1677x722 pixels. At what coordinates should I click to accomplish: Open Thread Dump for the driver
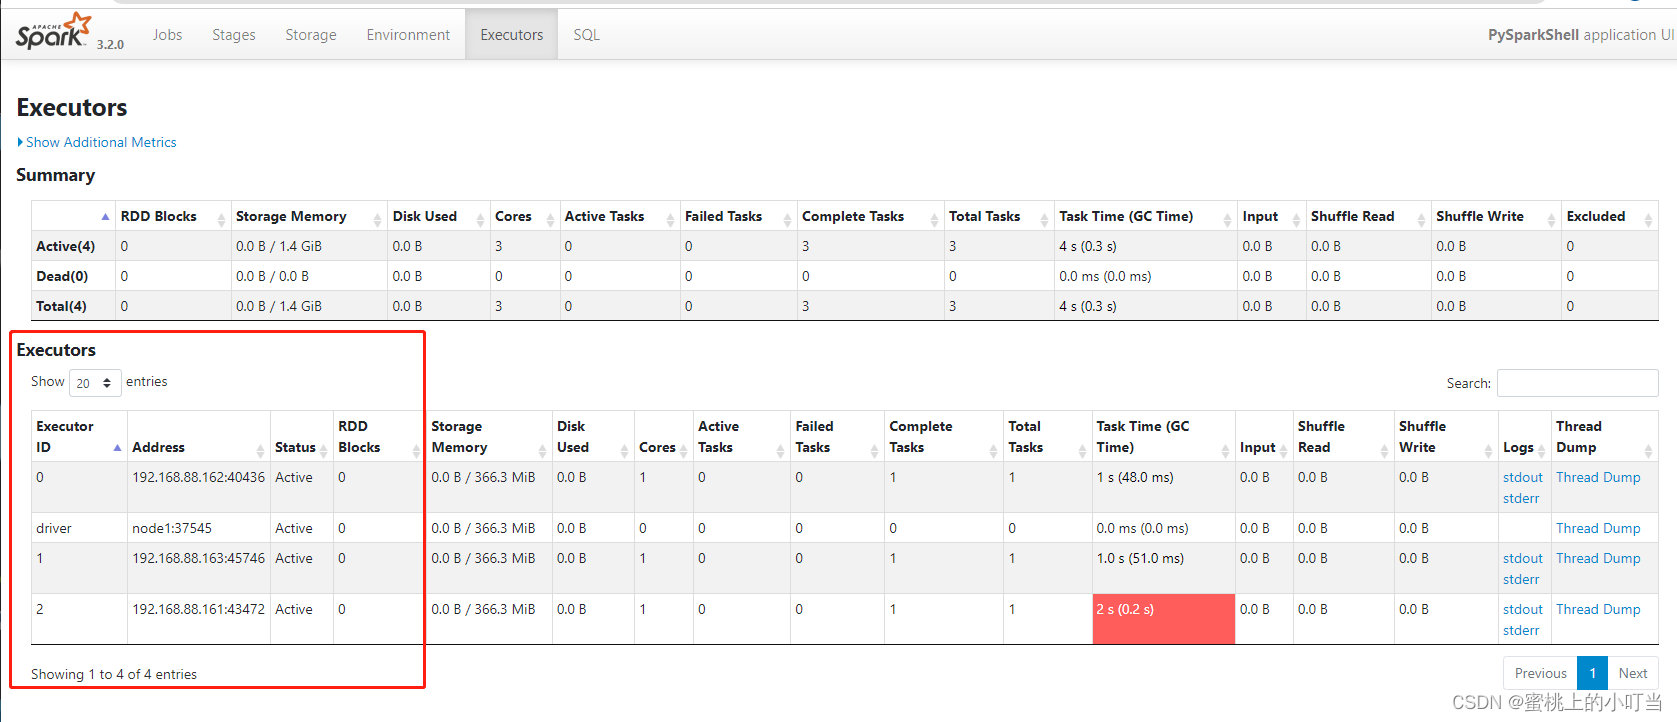coord(1598,528)
